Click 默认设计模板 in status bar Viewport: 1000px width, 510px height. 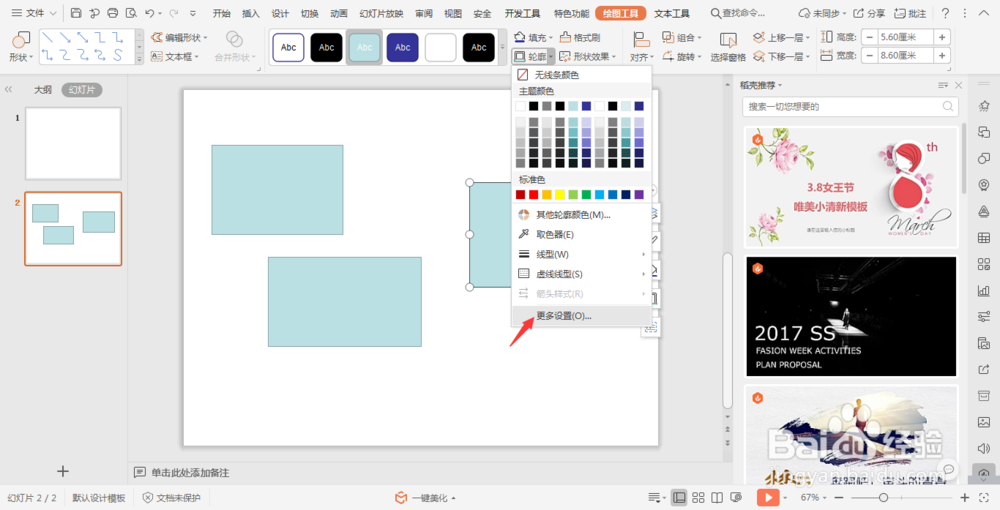click(99, 498)
